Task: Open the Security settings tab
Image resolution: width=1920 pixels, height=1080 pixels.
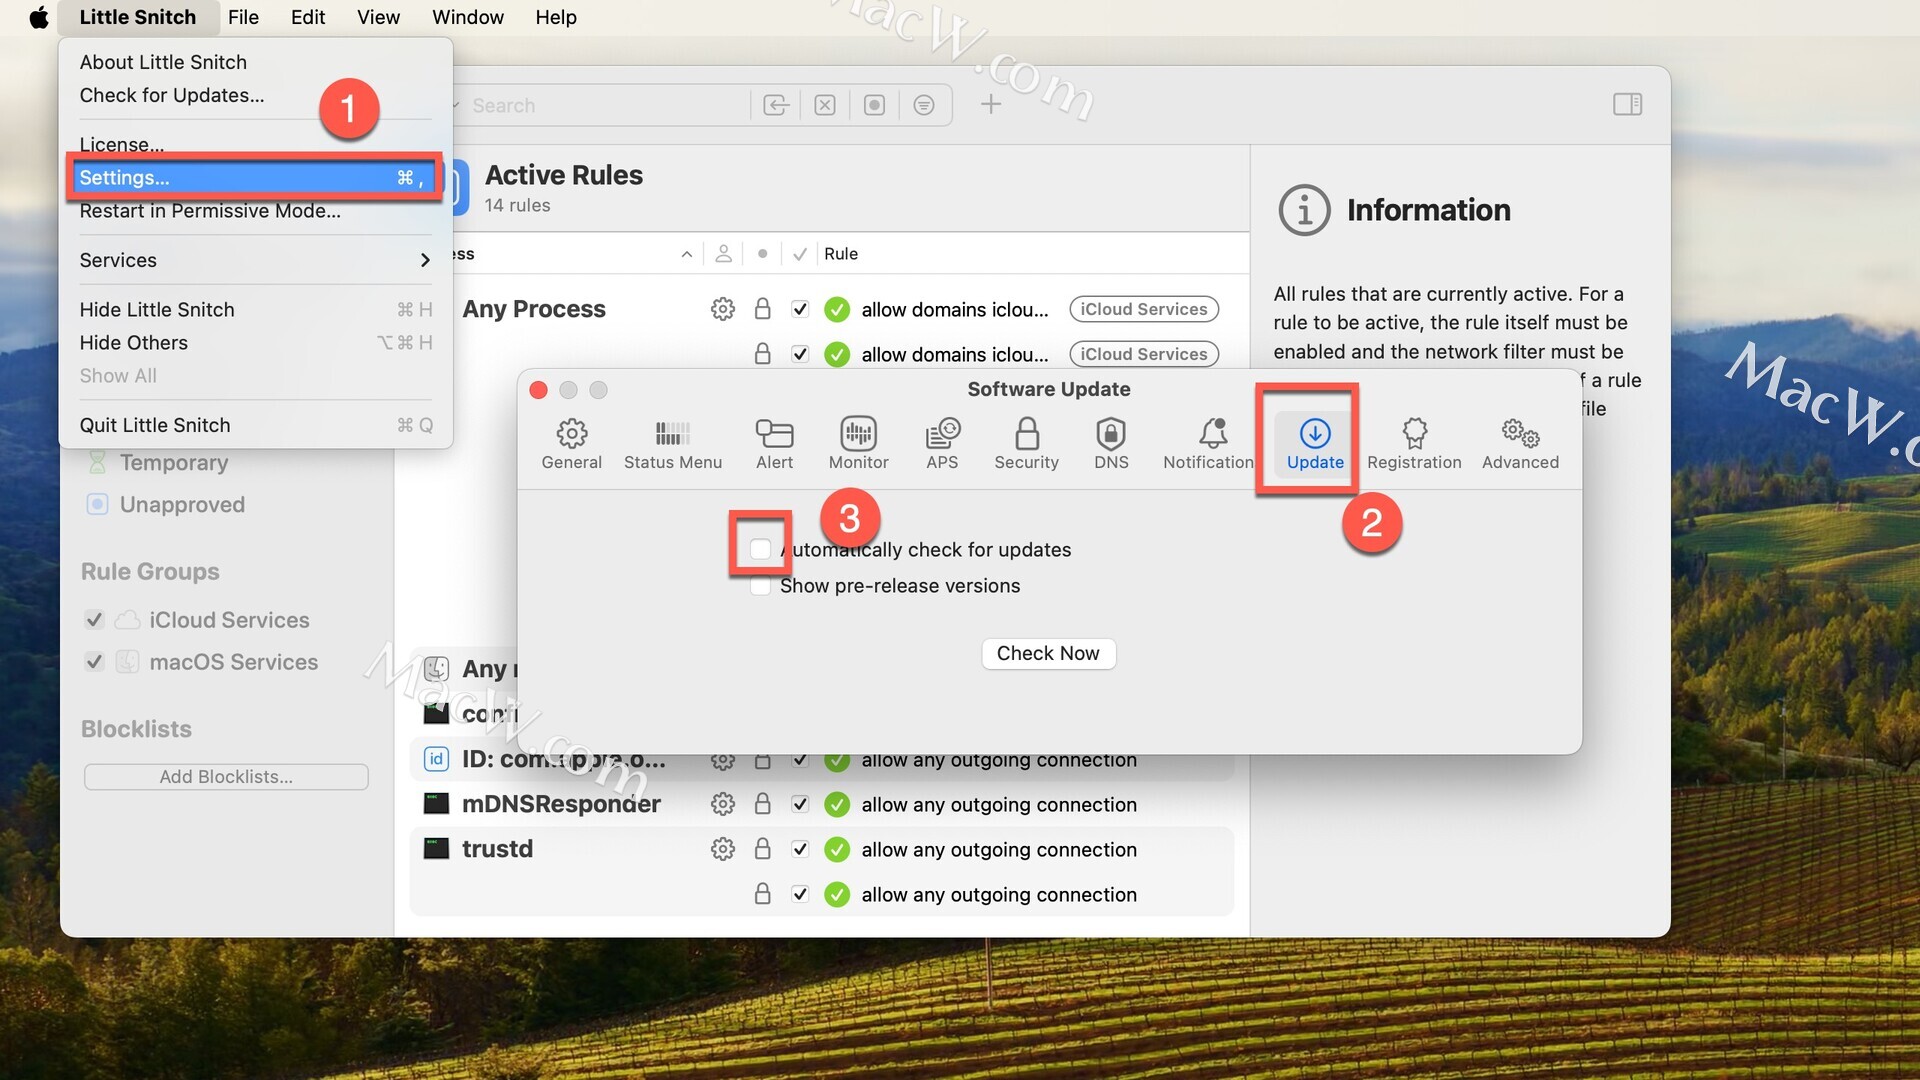Action: click(x=1026, y=443)
